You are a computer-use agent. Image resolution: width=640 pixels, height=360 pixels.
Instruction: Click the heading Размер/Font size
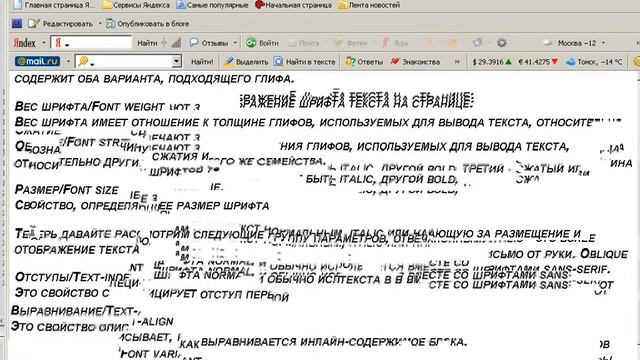[67, 190]
